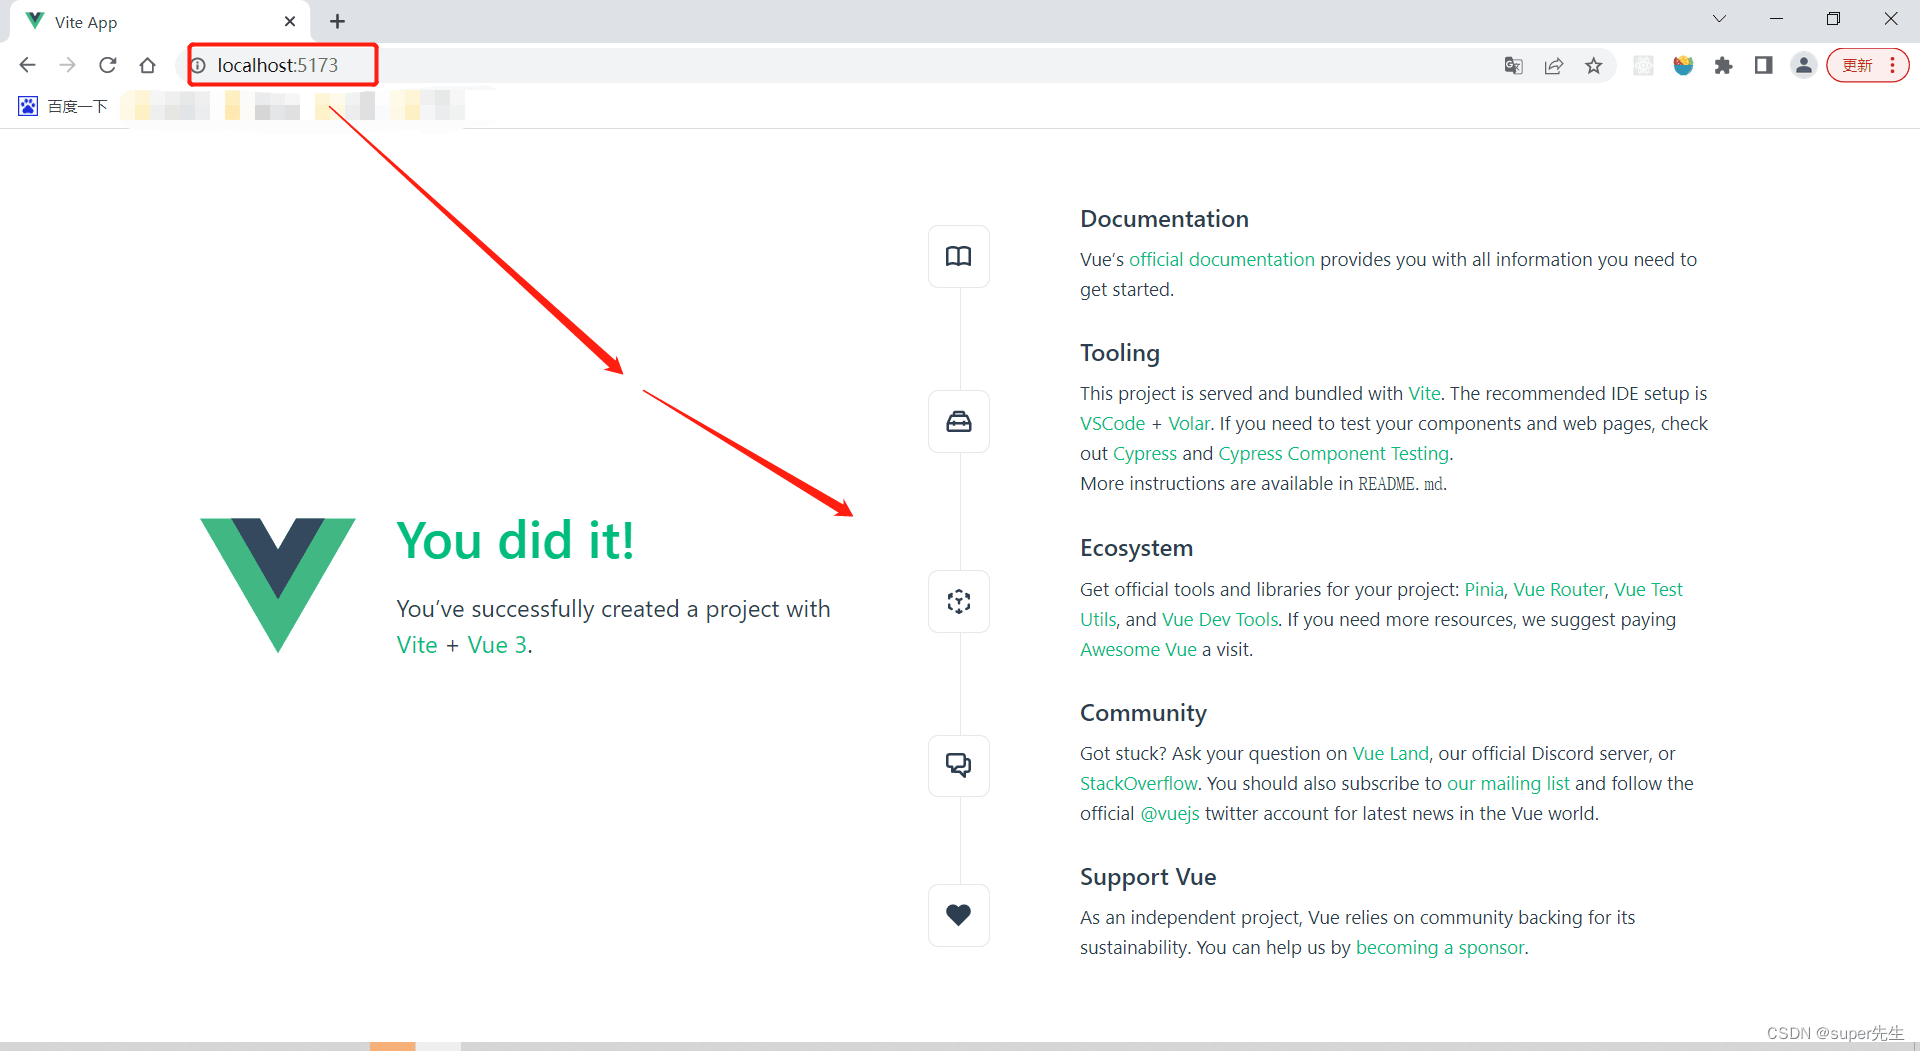Expand the tab search chevron
This screenshot has width=1920, height=1051.
click(1719, 19)
